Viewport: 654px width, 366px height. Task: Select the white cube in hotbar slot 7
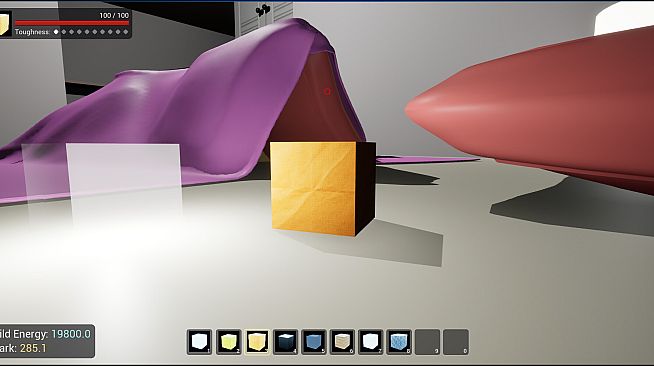tap(370, 342)
